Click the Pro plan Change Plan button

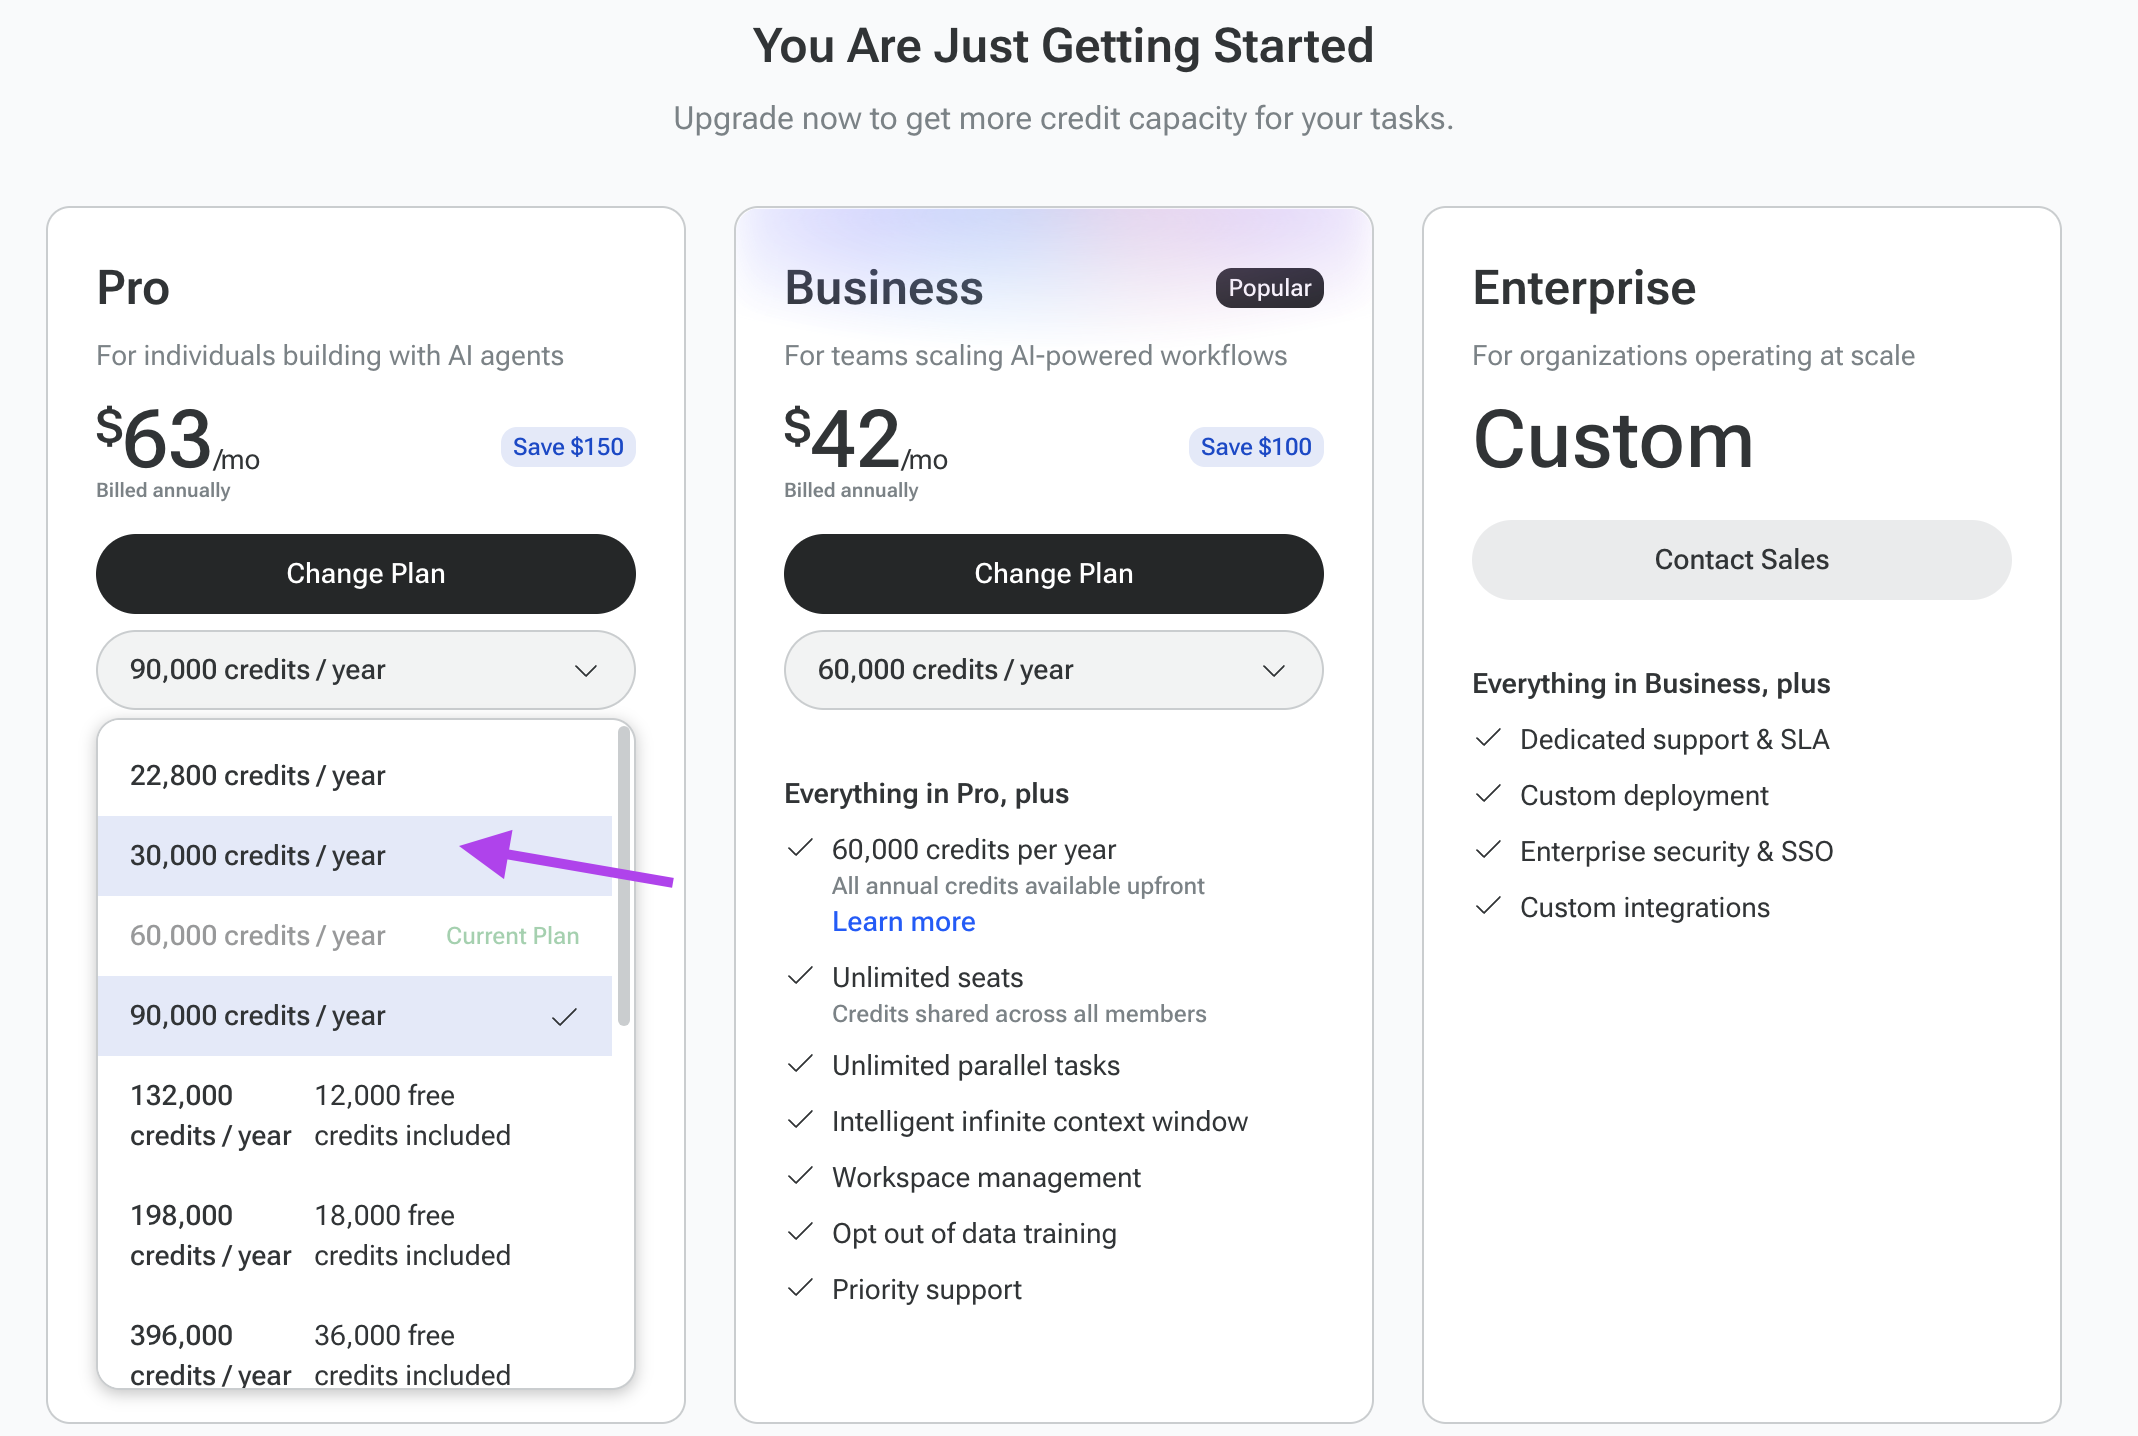coord(365,573)
